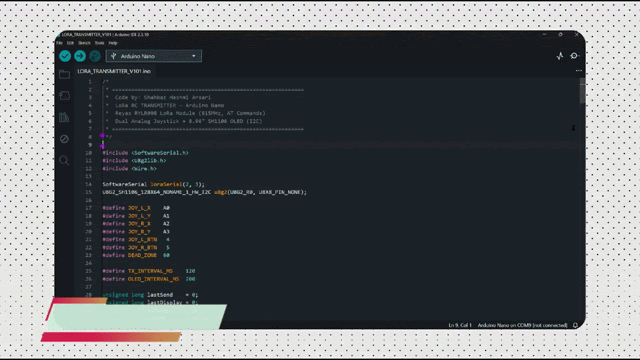Click line number 16 in the gutter
640x360 pixels.
(89, 200)
